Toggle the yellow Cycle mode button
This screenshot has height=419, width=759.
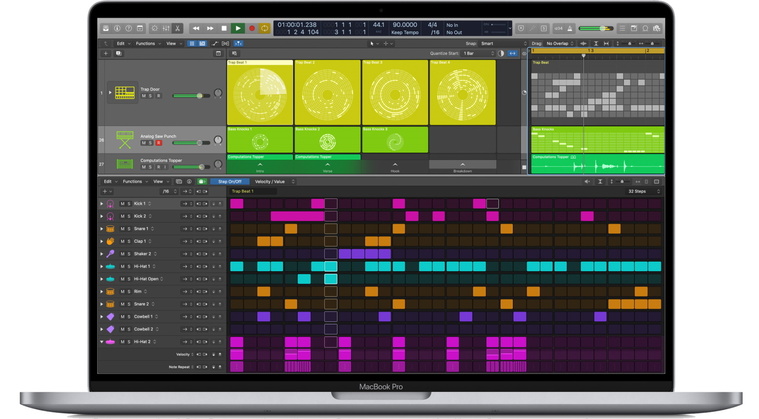pyautogui.click(x=265, y=29)
